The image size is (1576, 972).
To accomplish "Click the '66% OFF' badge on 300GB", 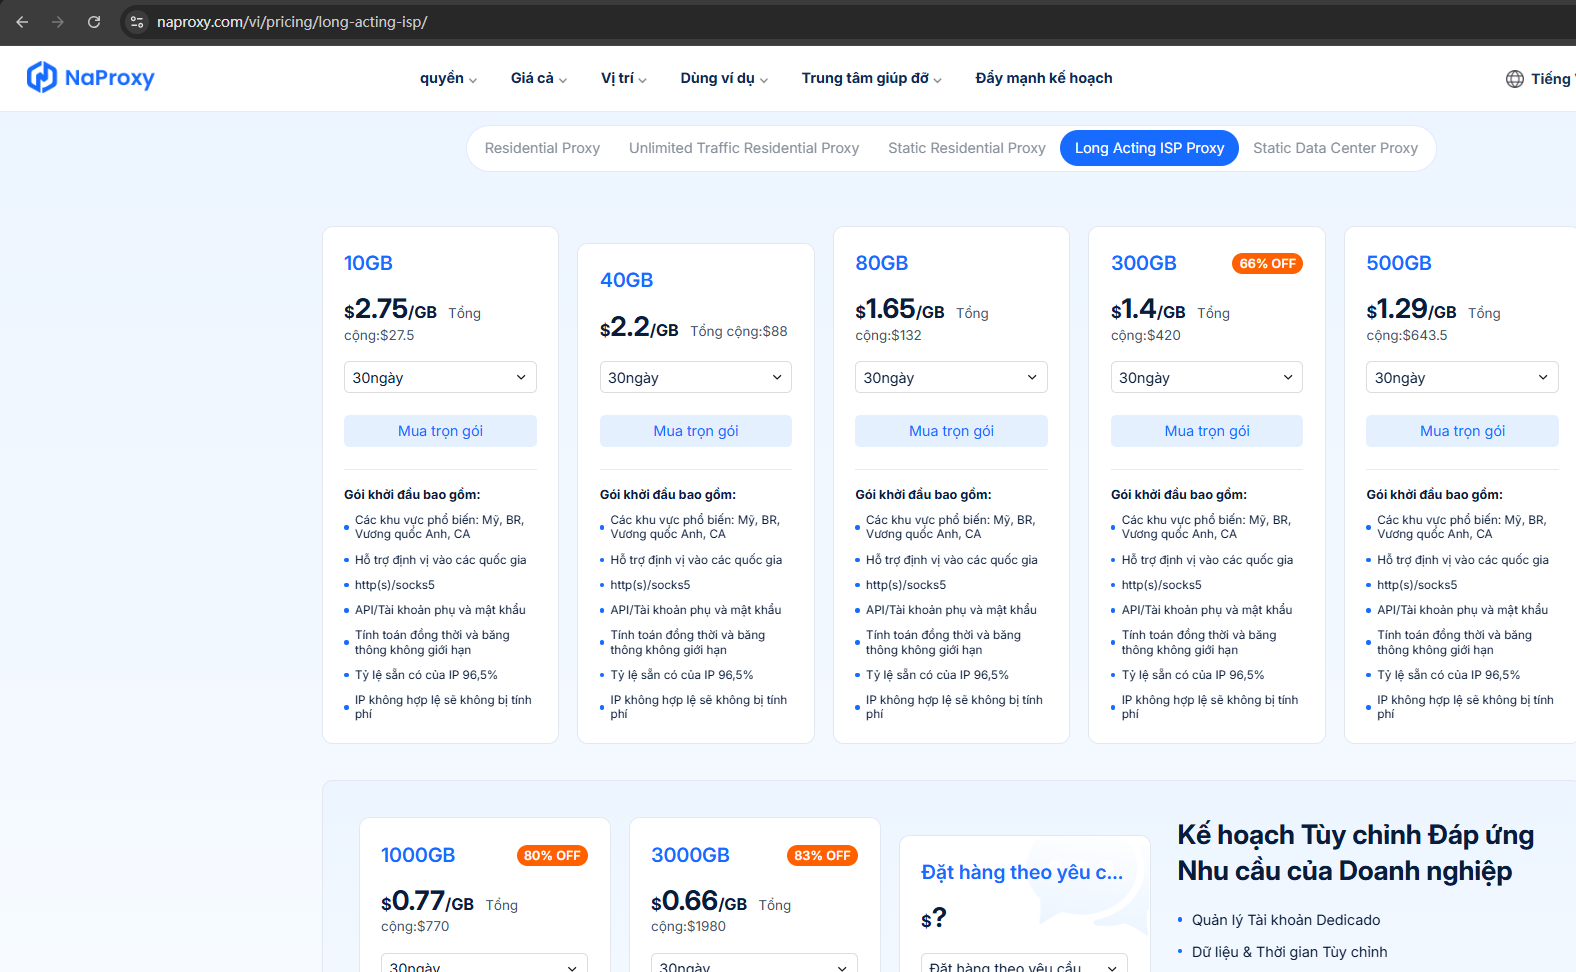I will pos(1267,264).
